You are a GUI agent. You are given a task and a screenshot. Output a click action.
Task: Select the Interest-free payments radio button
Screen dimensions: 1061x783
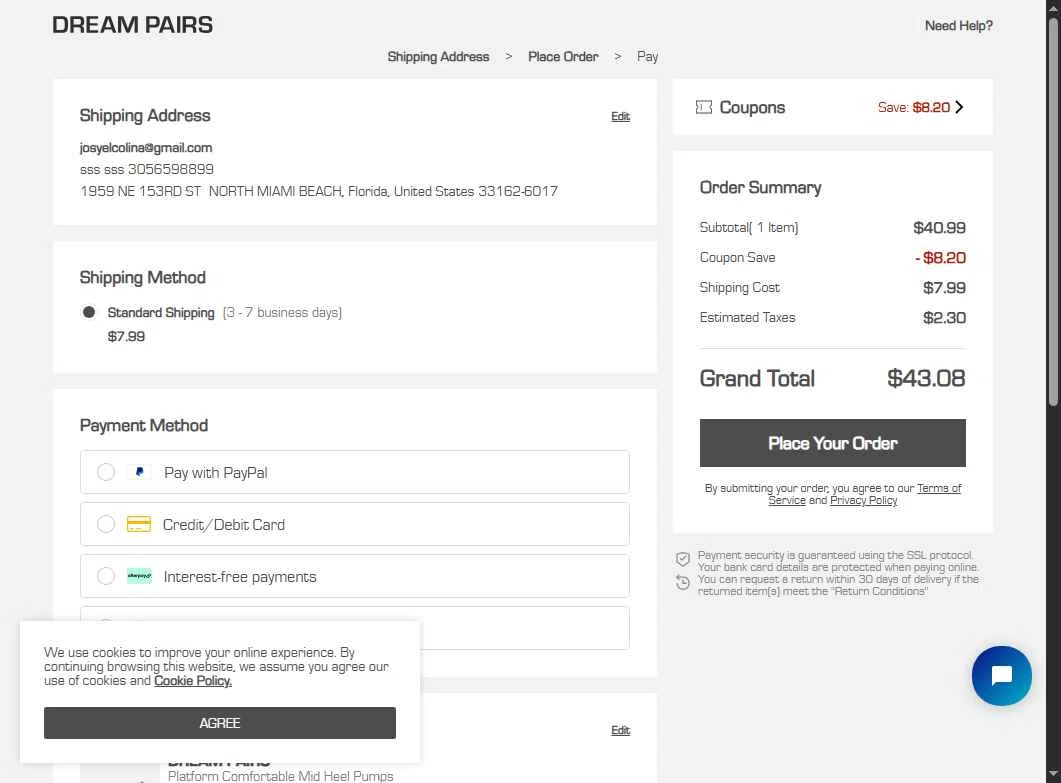click(x=106, y=576)
